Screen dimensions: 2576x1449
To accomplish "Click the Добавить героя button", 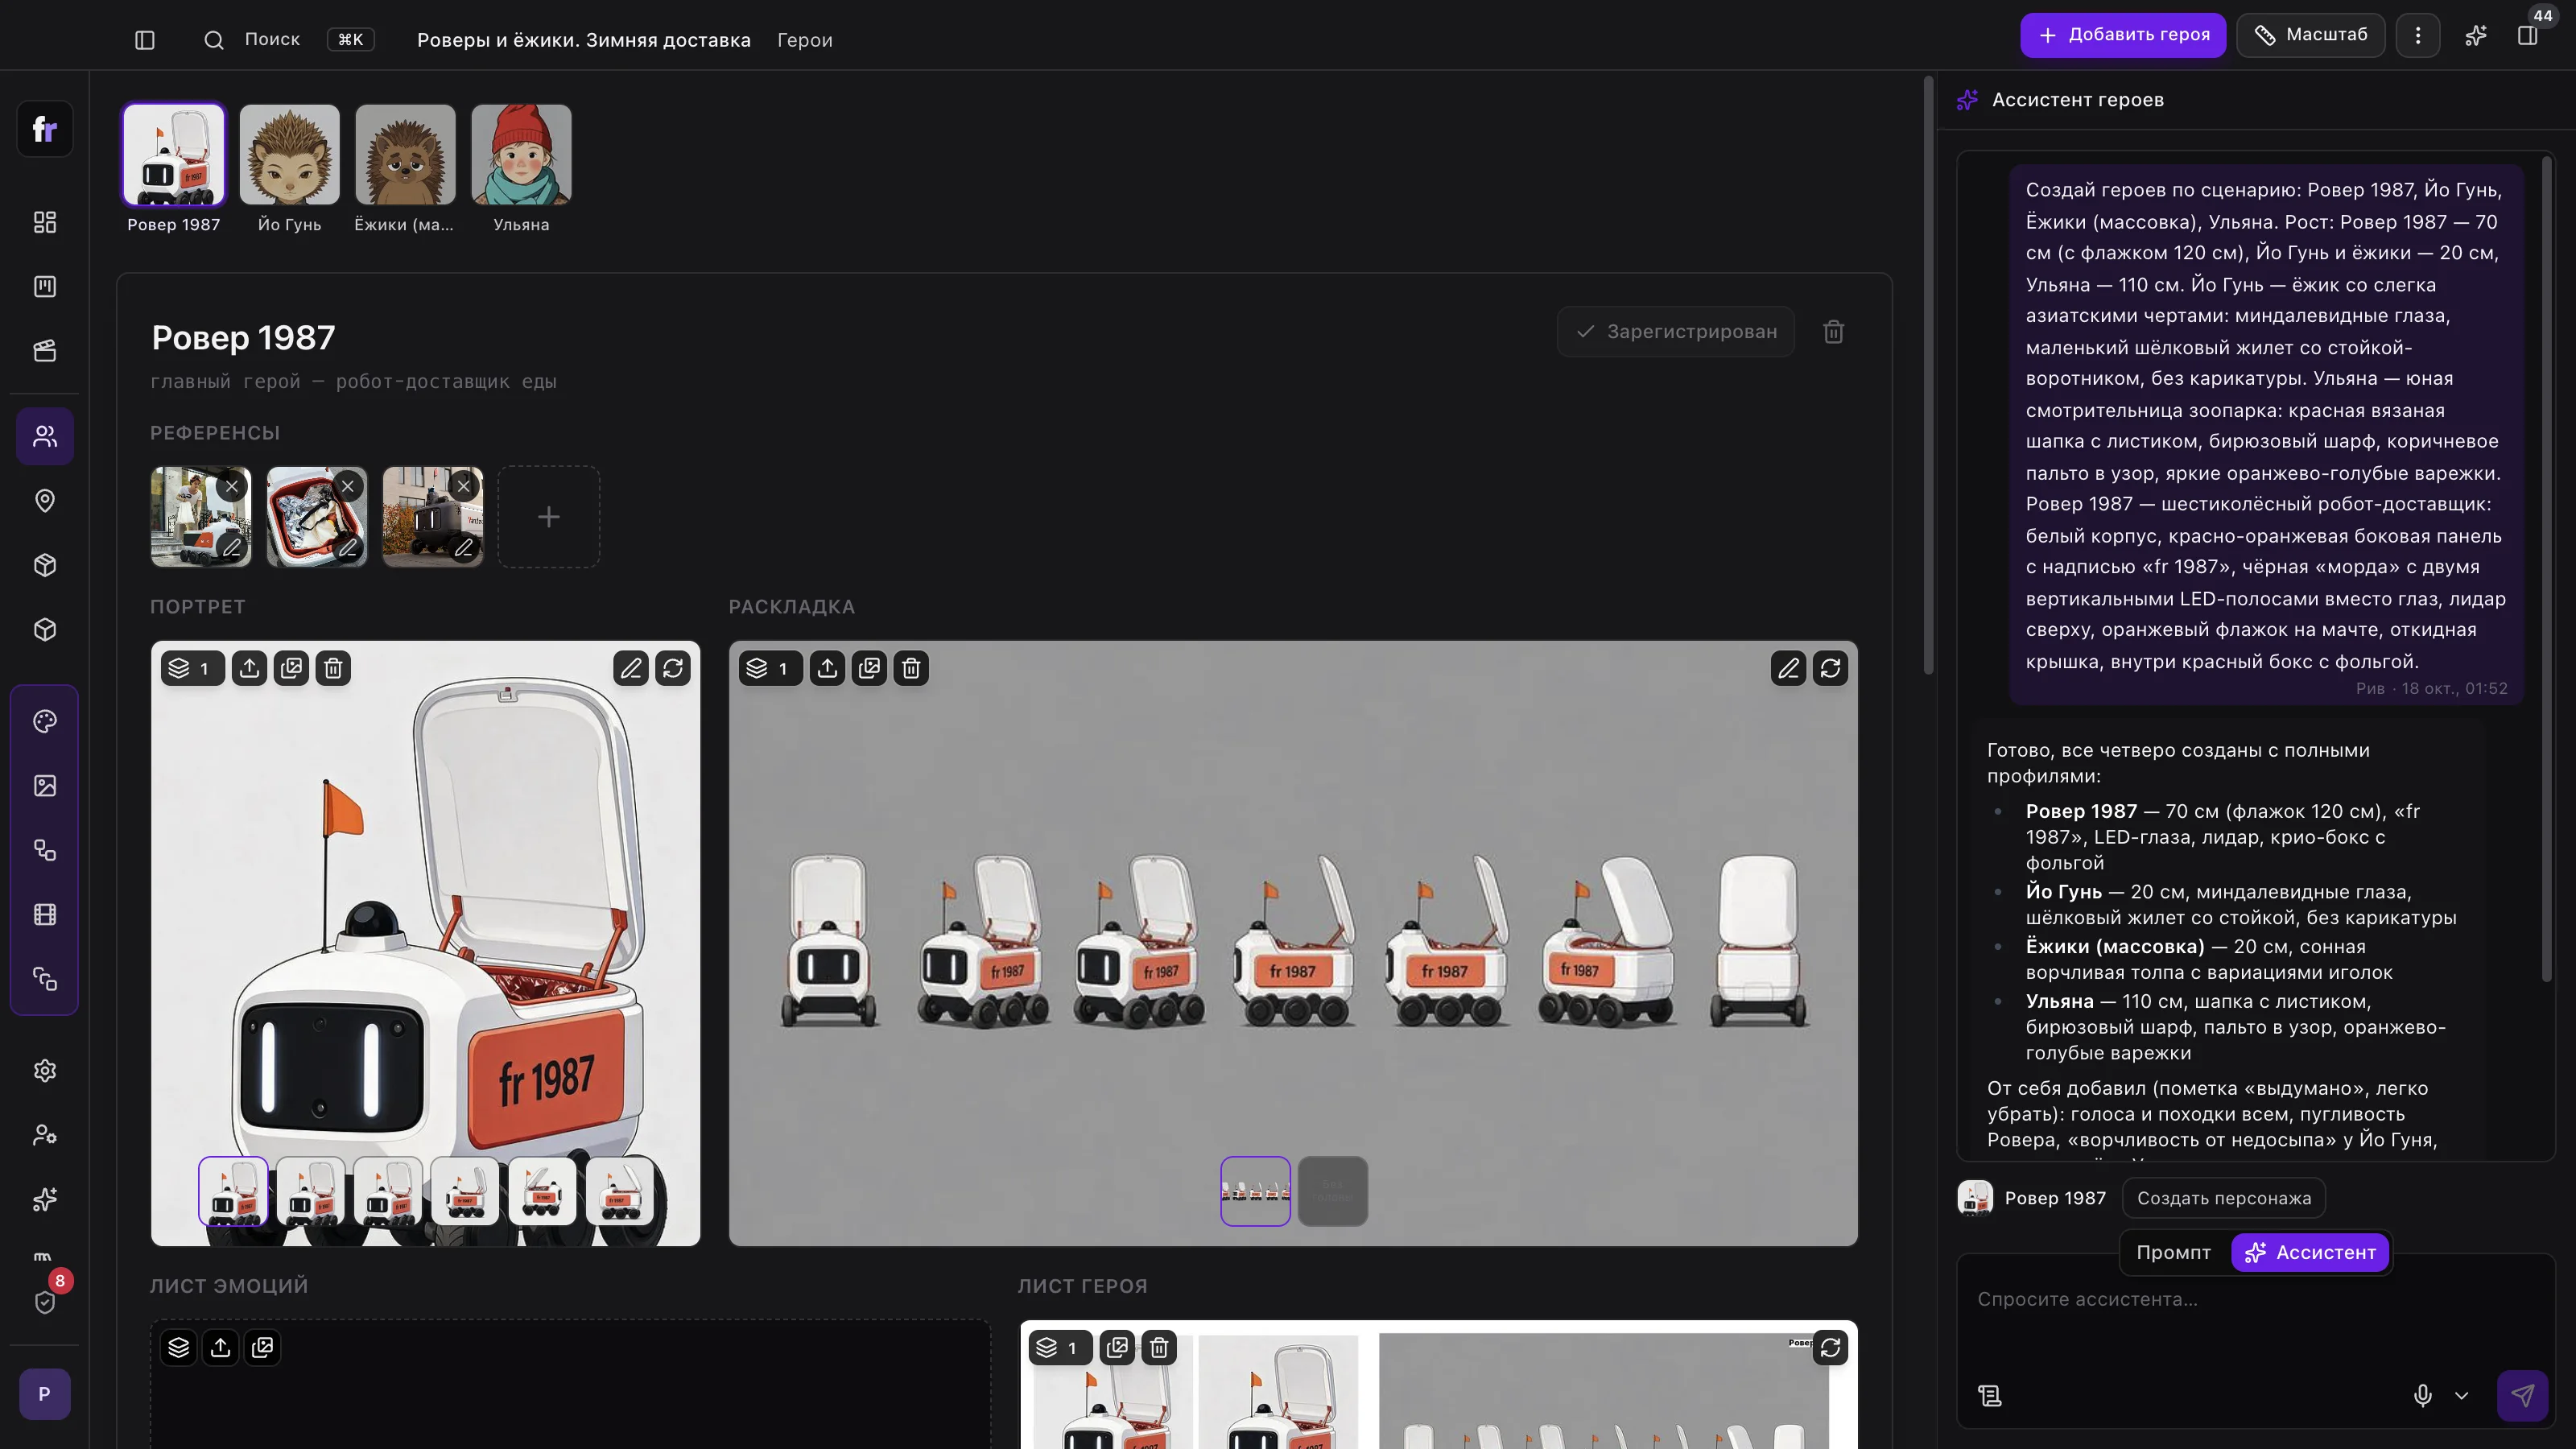I will click(2123, 35).
